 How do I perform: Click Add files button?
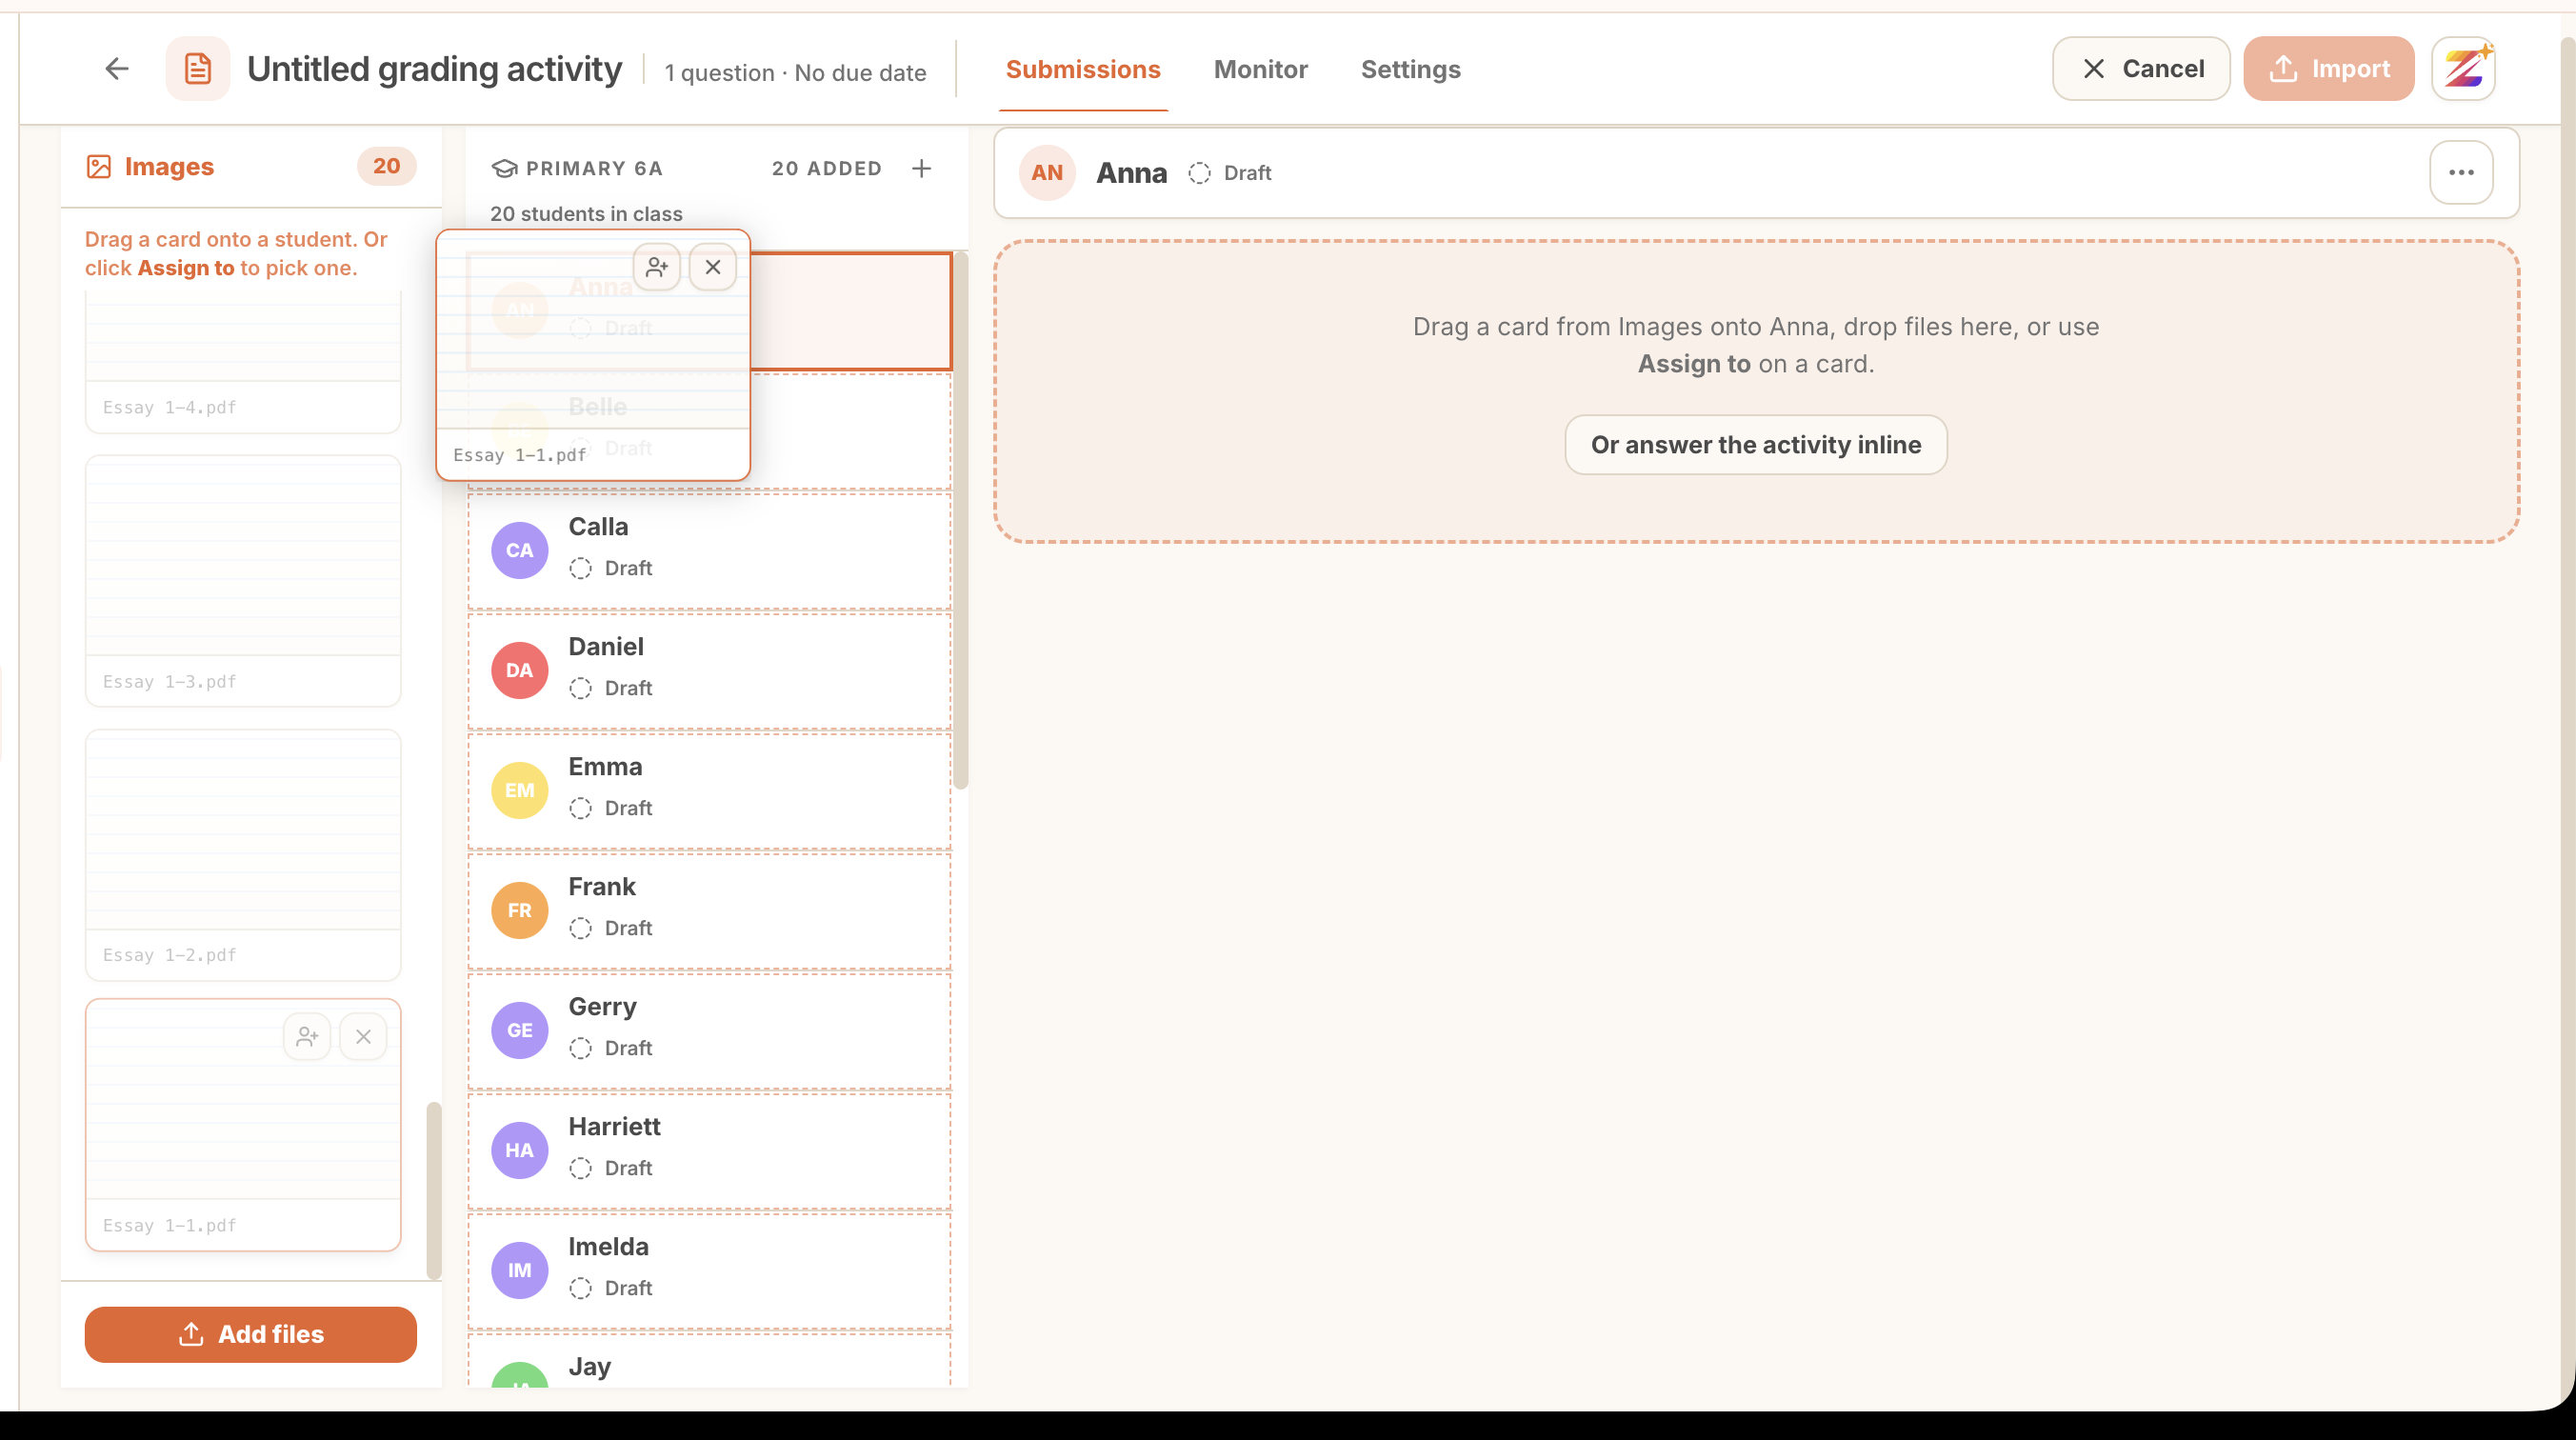(251, 1334)
